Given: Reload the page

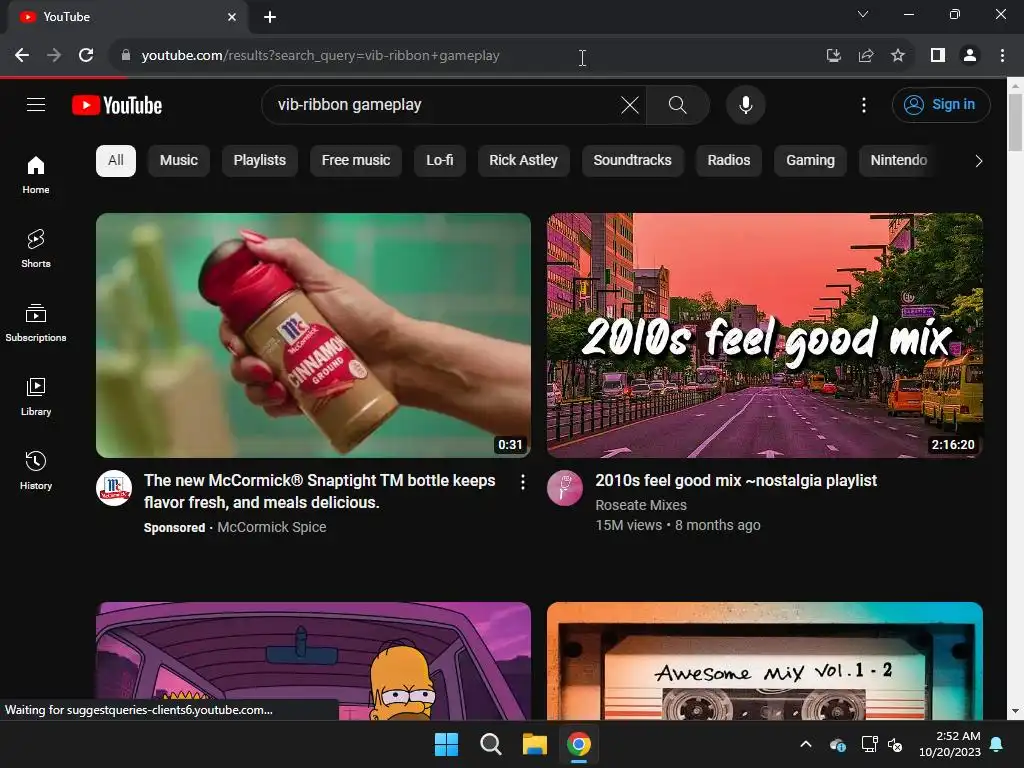Looking at the screenshot, I should [x=86, y=56].
